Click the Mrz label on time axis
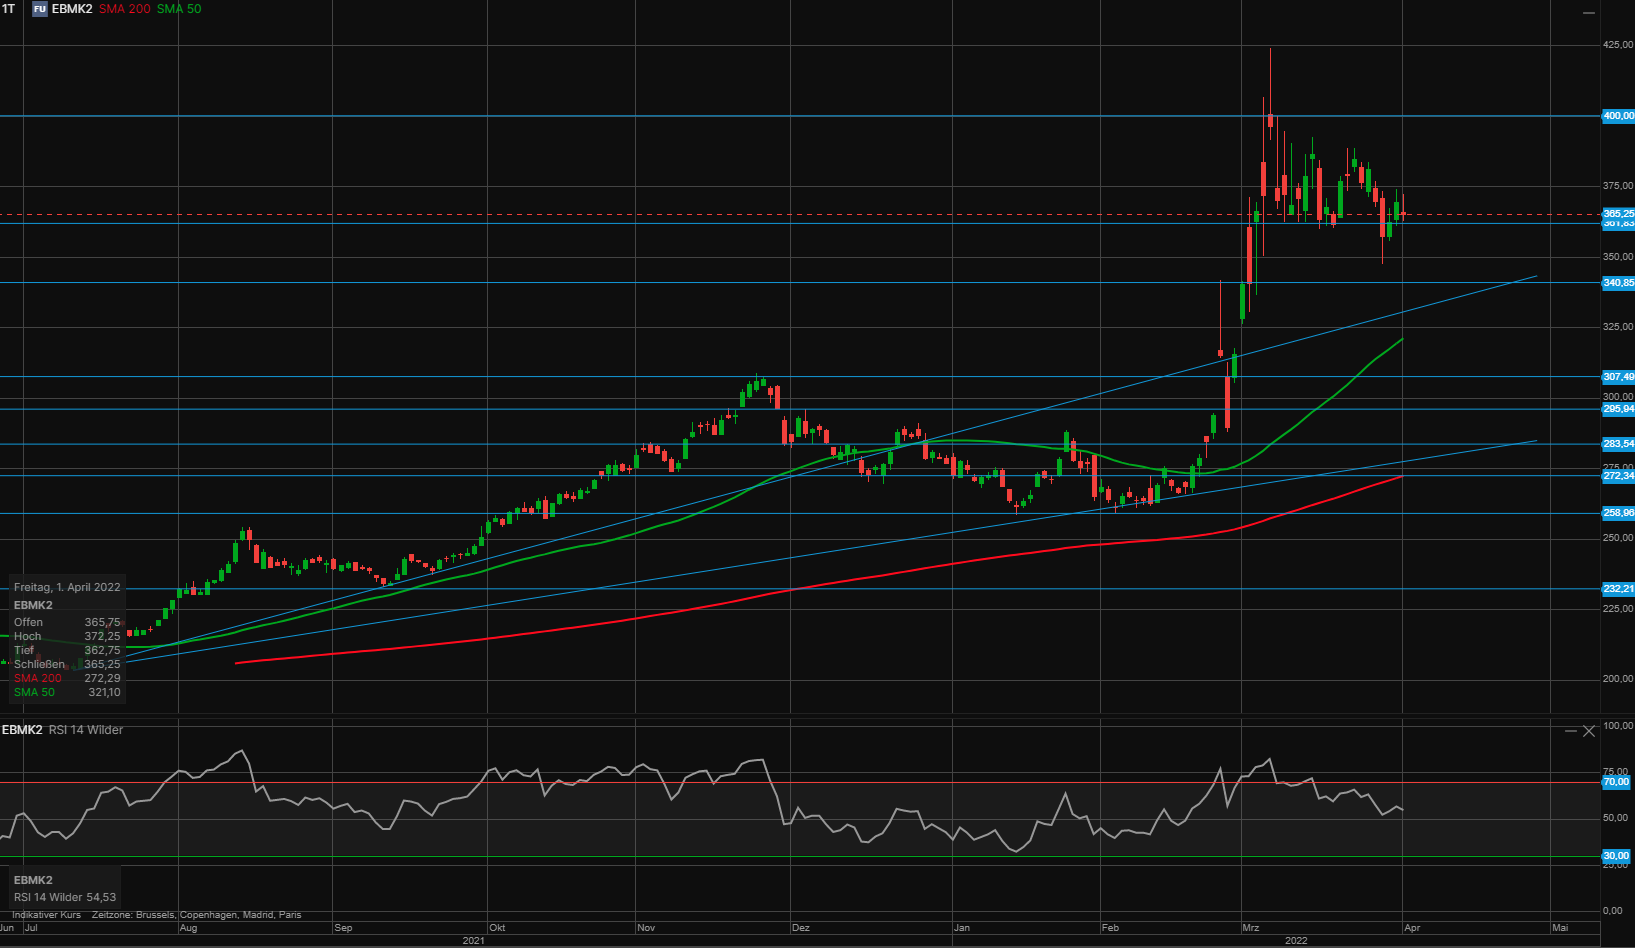 pos(1250,928)
